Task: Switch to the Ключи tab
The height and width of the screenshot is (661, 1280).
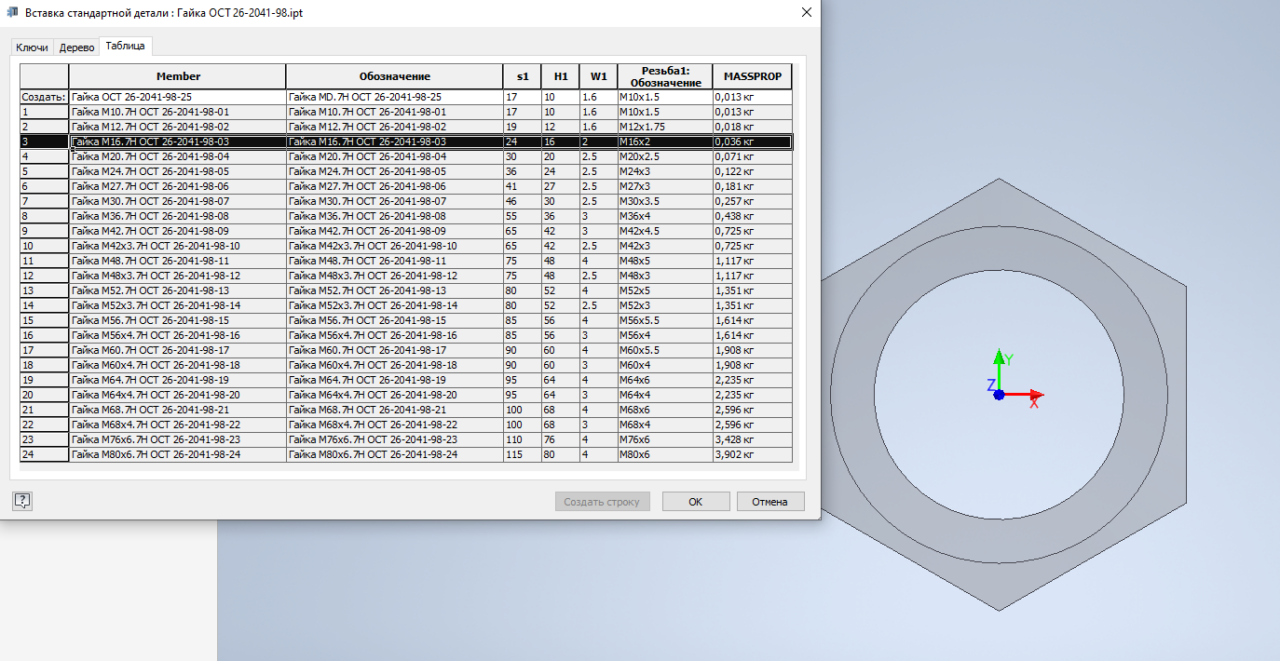Action: (x=32, y=47)
